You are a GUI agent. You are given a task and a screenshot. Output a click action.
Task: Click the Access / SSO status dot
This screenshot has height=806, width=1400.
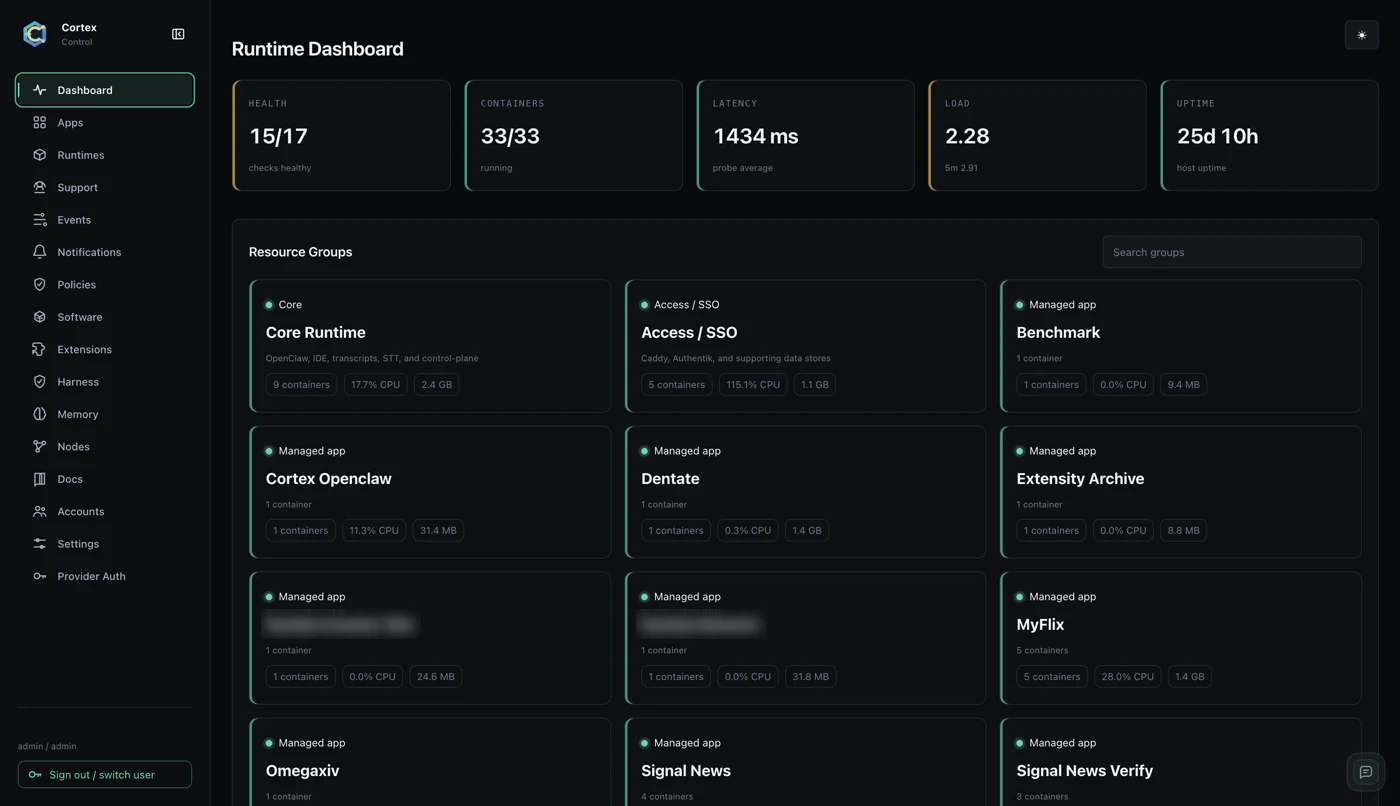[x=644, y=305]
